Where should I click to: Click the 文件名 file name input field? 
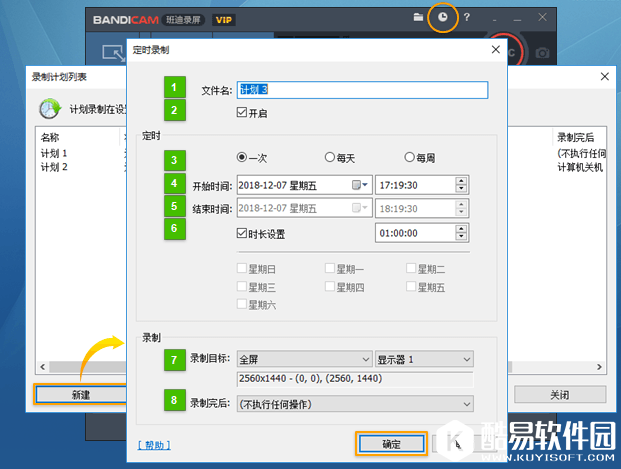click(x=362, y=90)
